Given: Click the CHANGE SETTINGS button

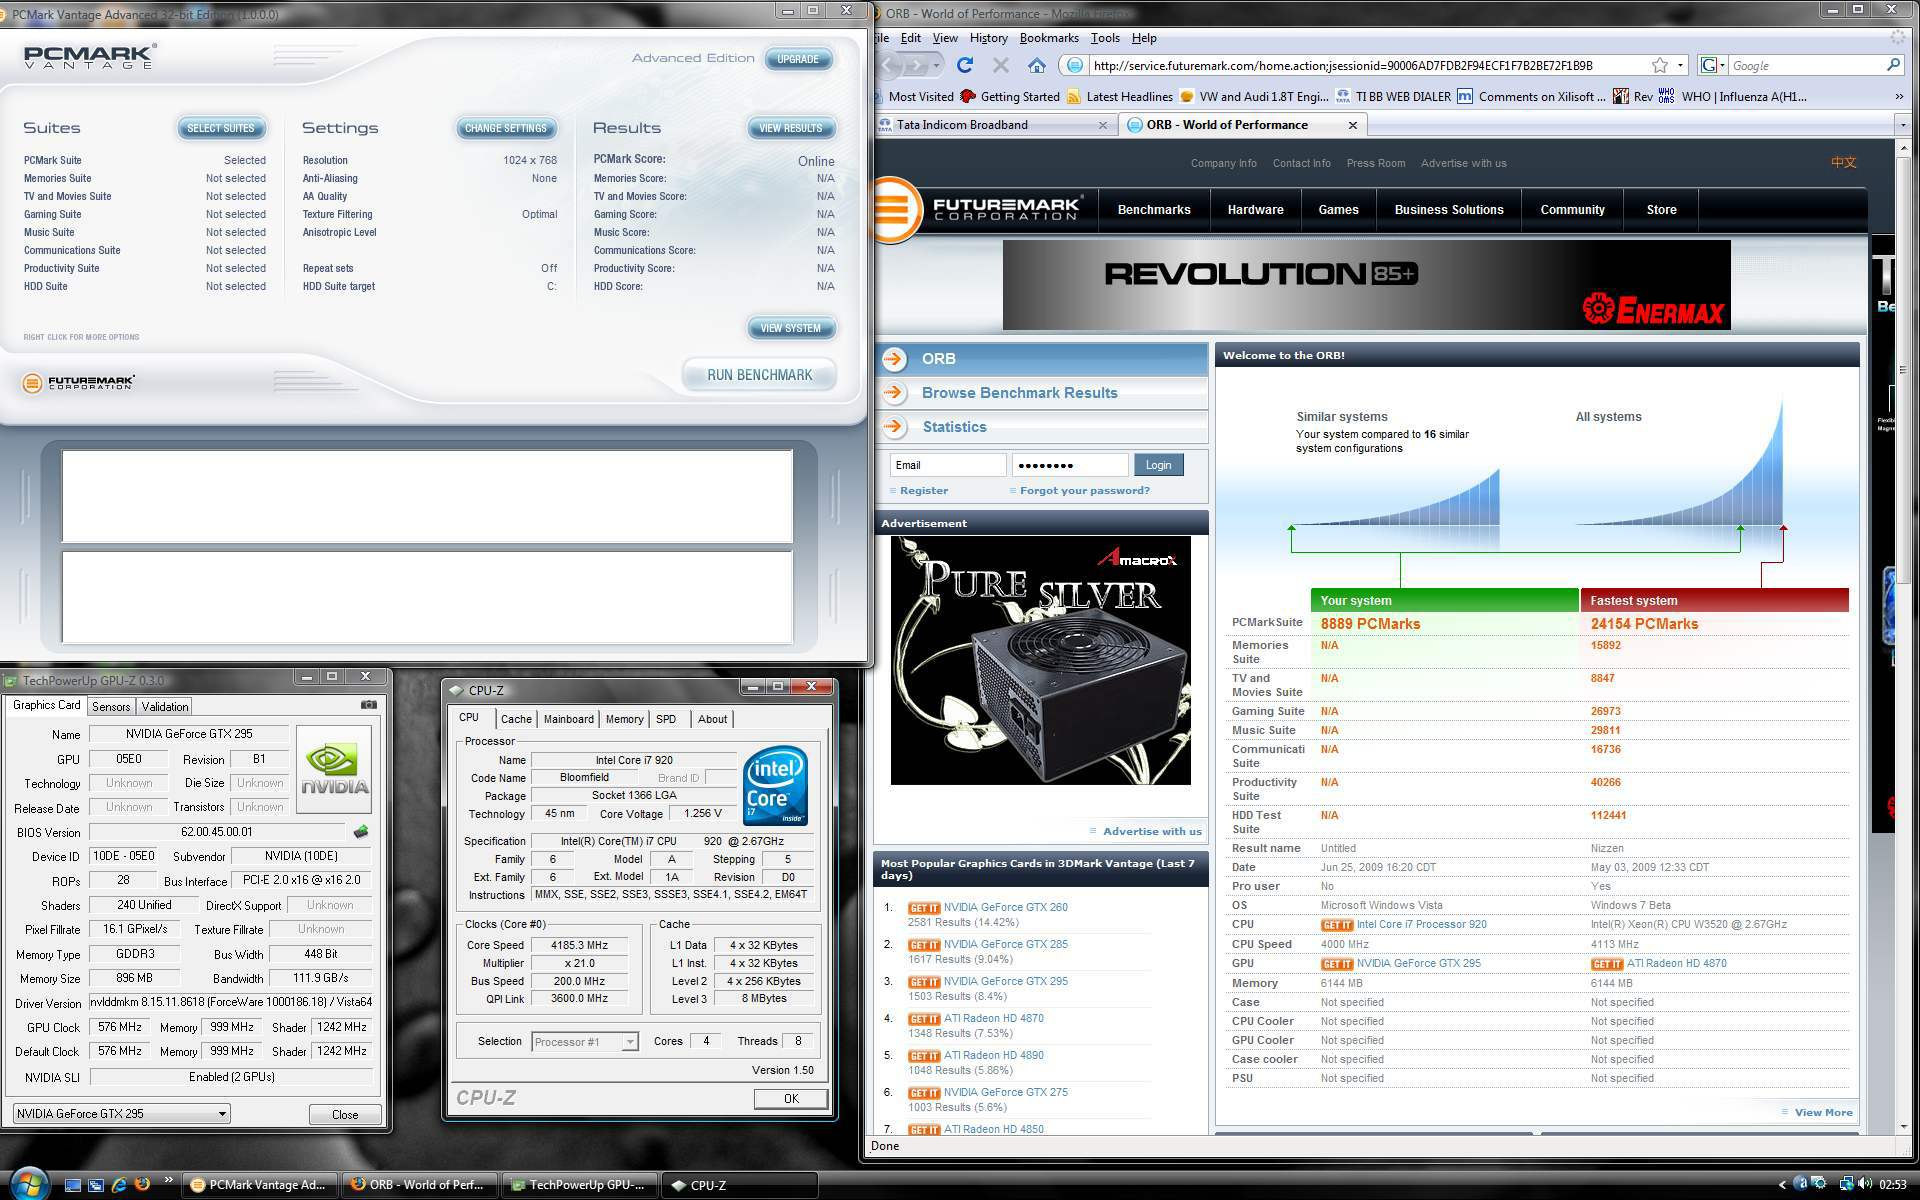Looking at the screenshot, I should [x=505, y=128].
